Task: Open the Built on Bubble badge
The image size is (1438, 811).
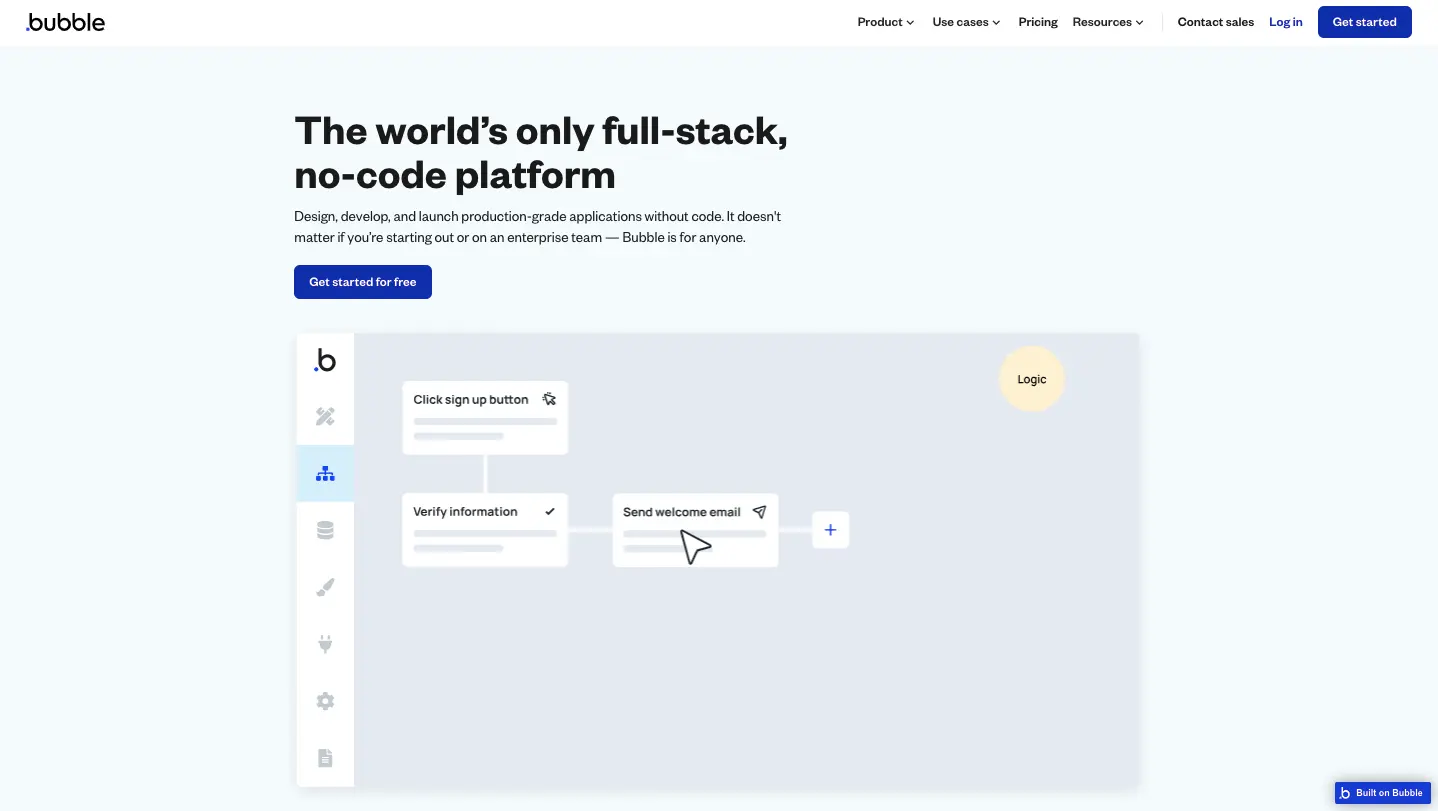Action: (1383, 793)
